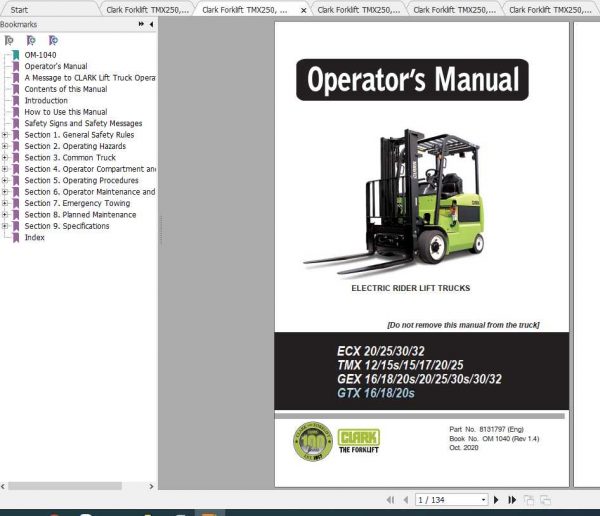
Task: Go to the first page
Action: click(390, 500)
